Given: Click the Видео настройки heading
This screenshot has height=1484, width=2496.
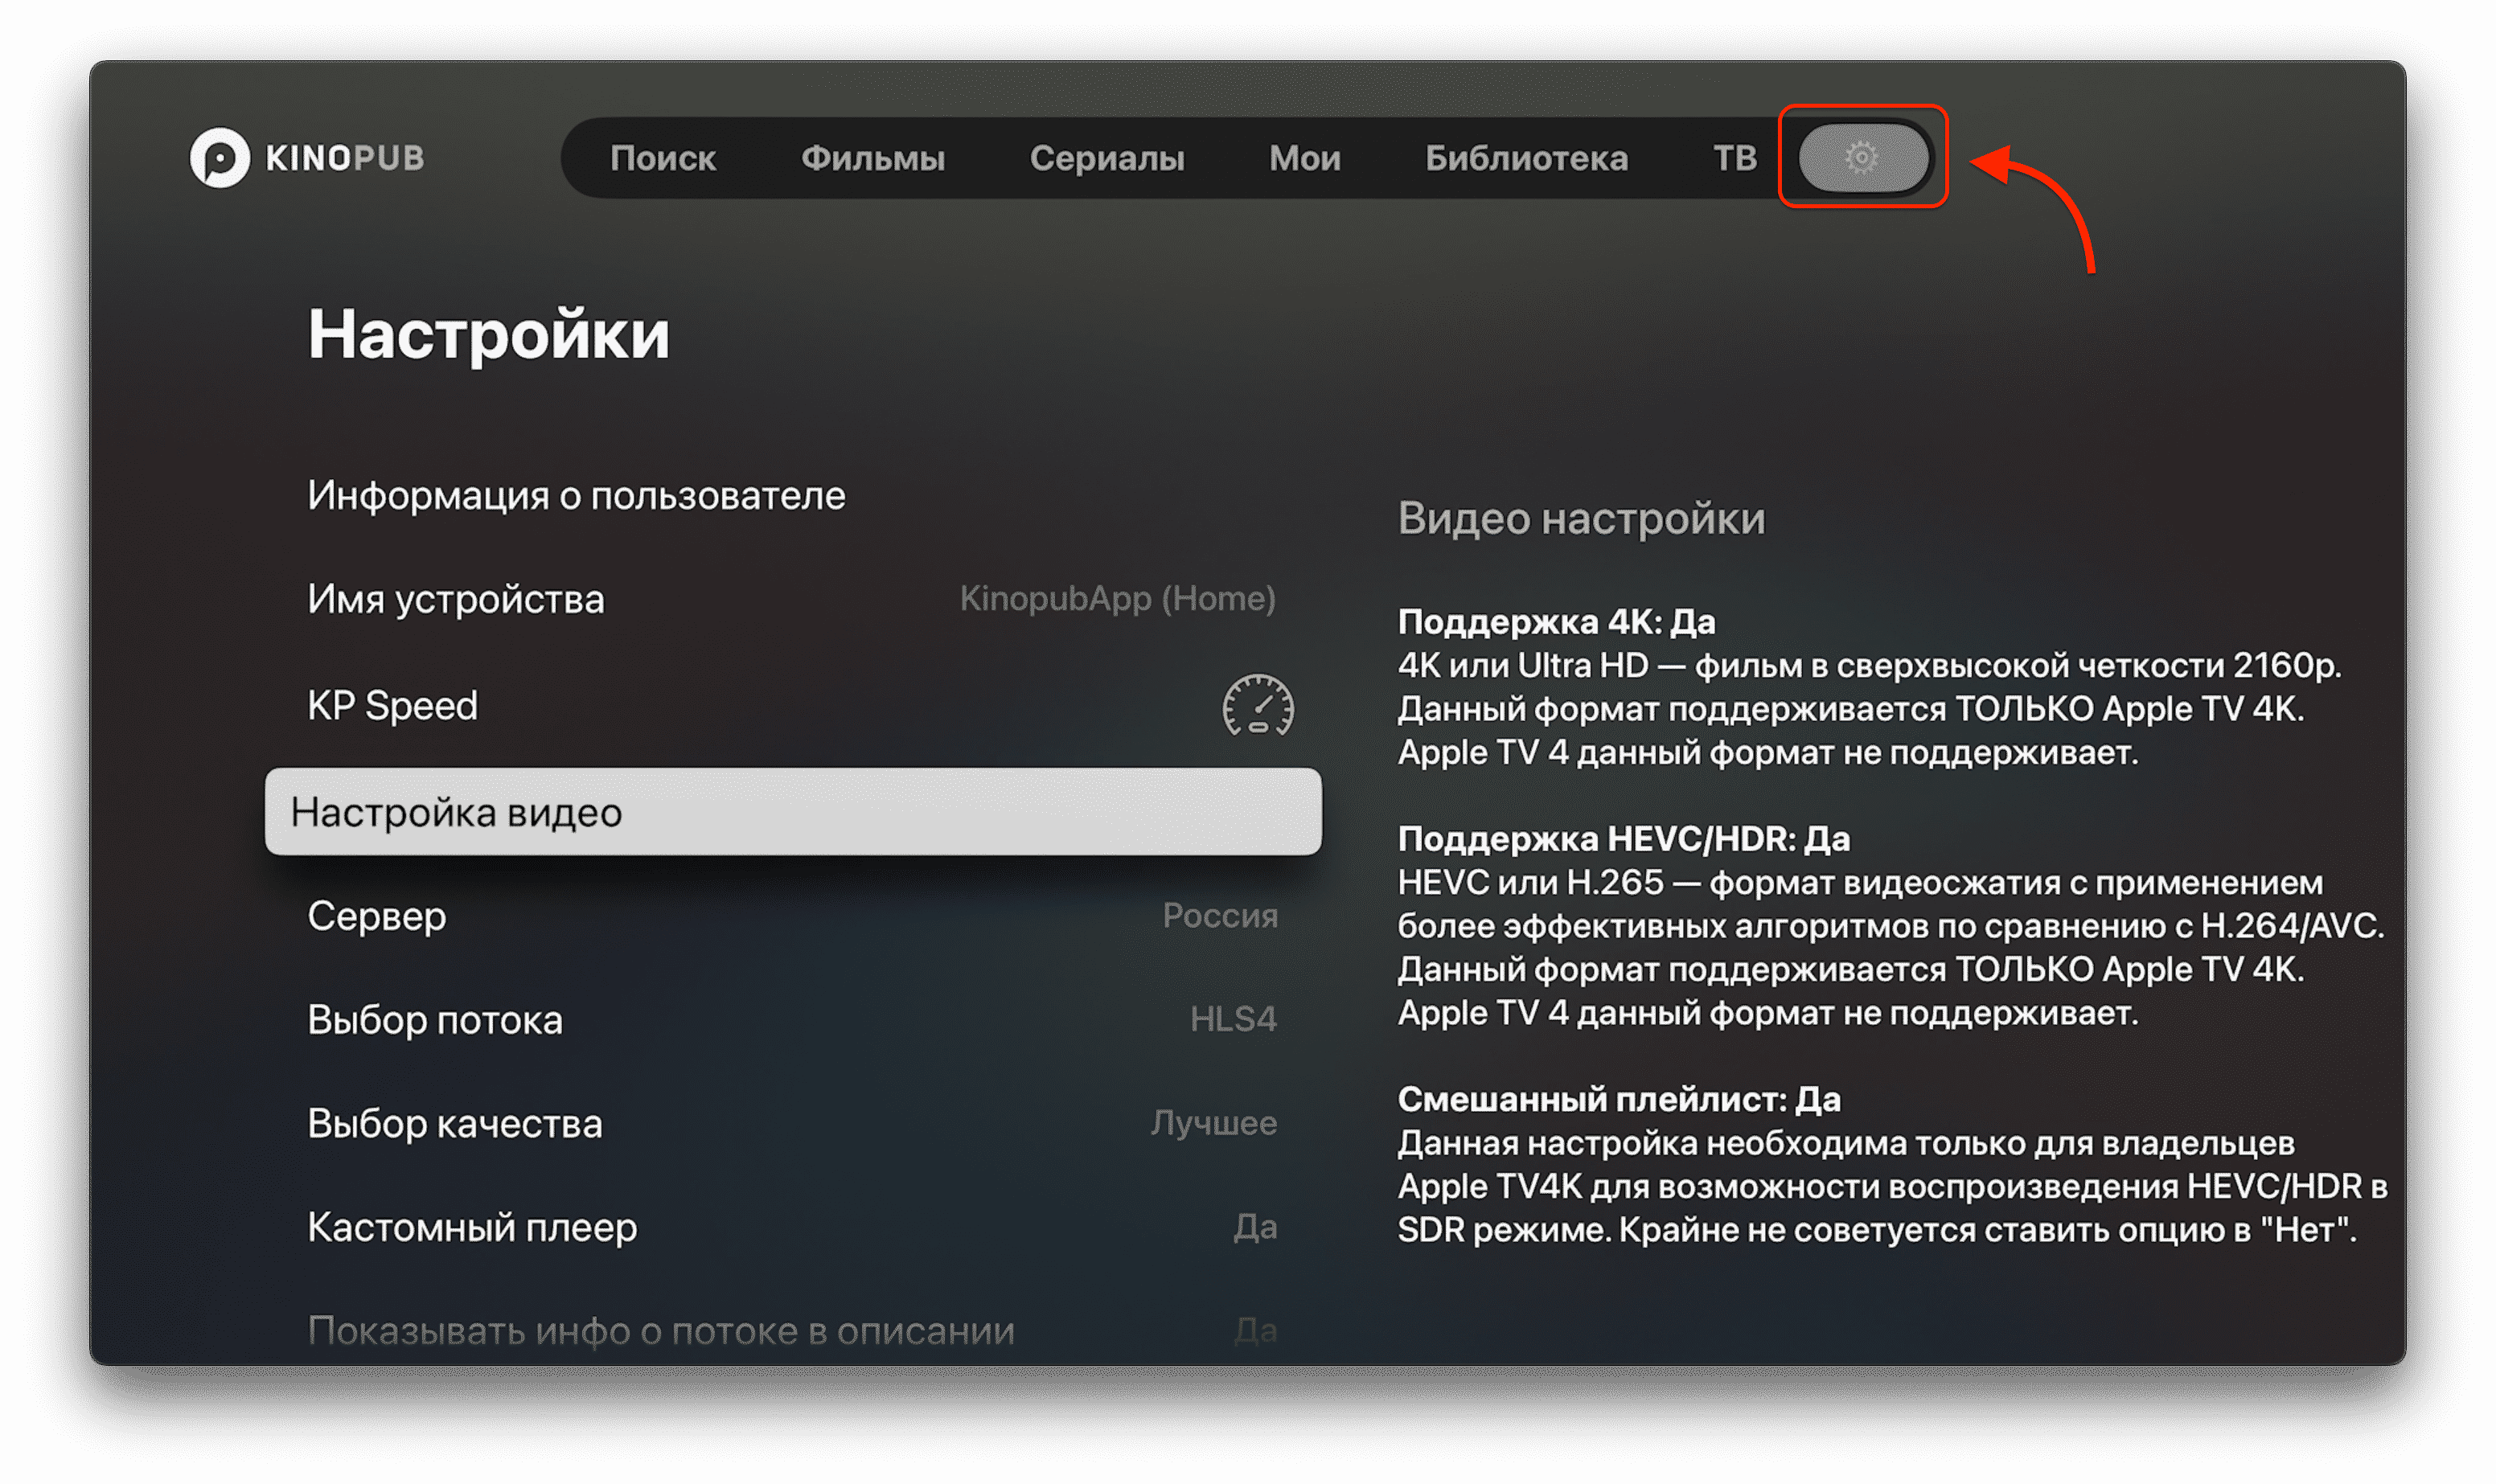Looking at the screenshot, I should point(1581,519).
